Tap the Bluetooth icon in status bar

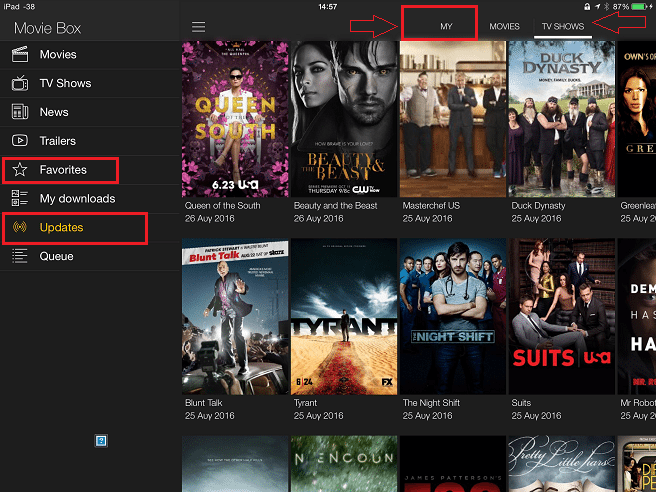(607, 7)
